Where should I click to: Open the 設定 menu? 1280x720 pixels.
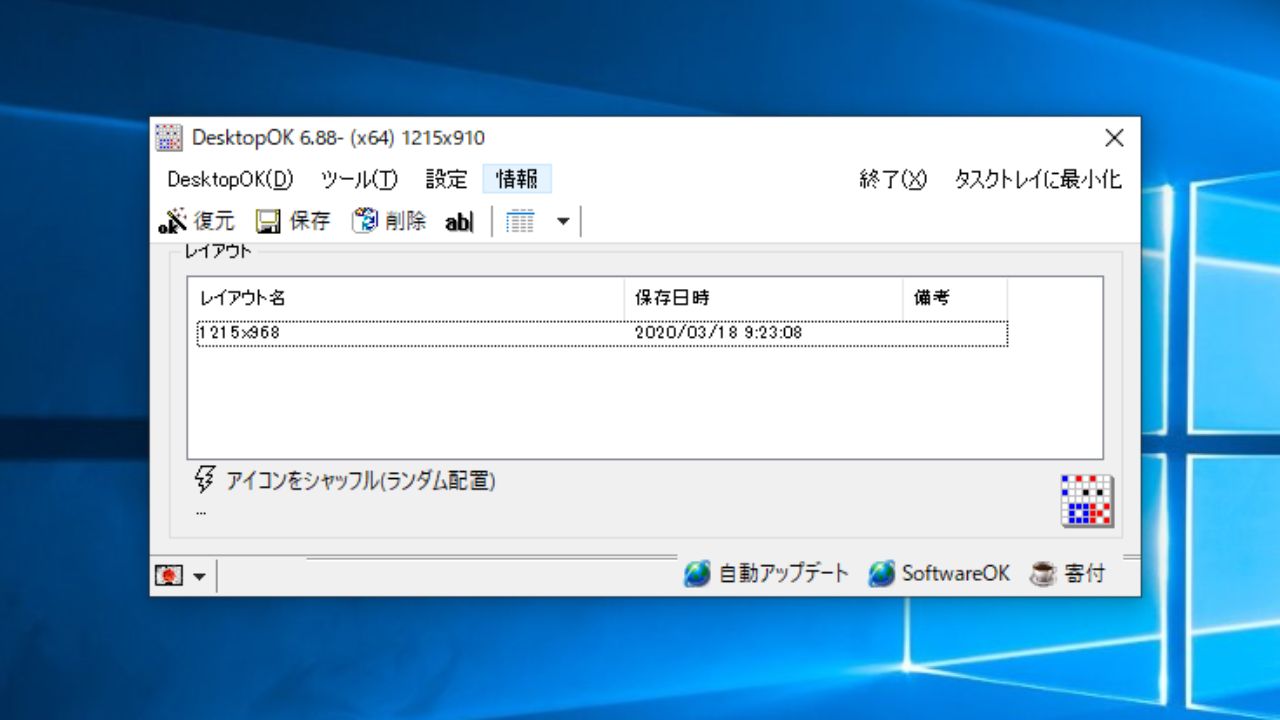446,179
